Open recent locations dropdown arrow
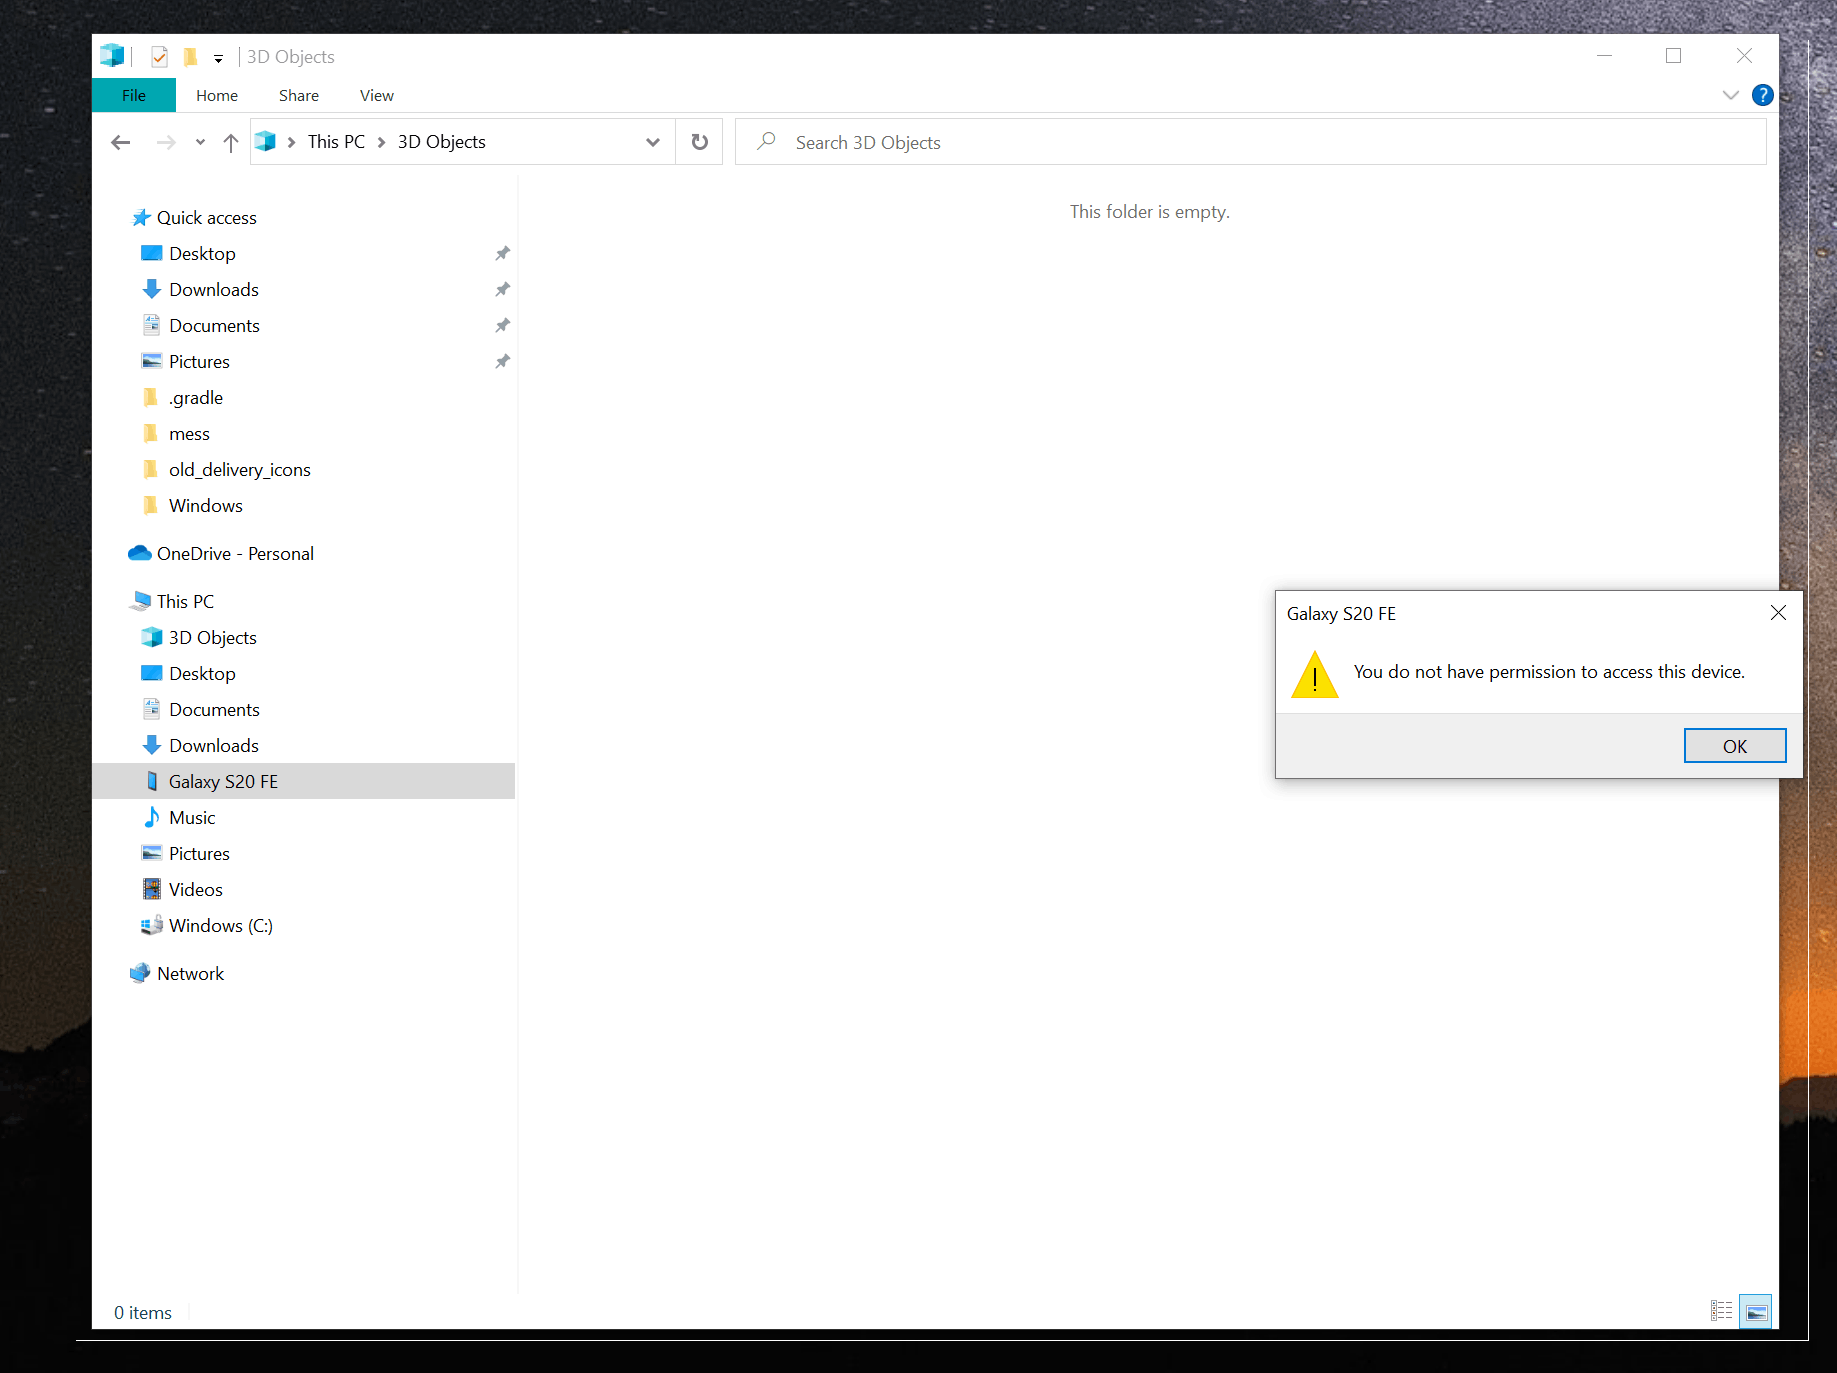 pyautogui.click(x=200, y=142)
